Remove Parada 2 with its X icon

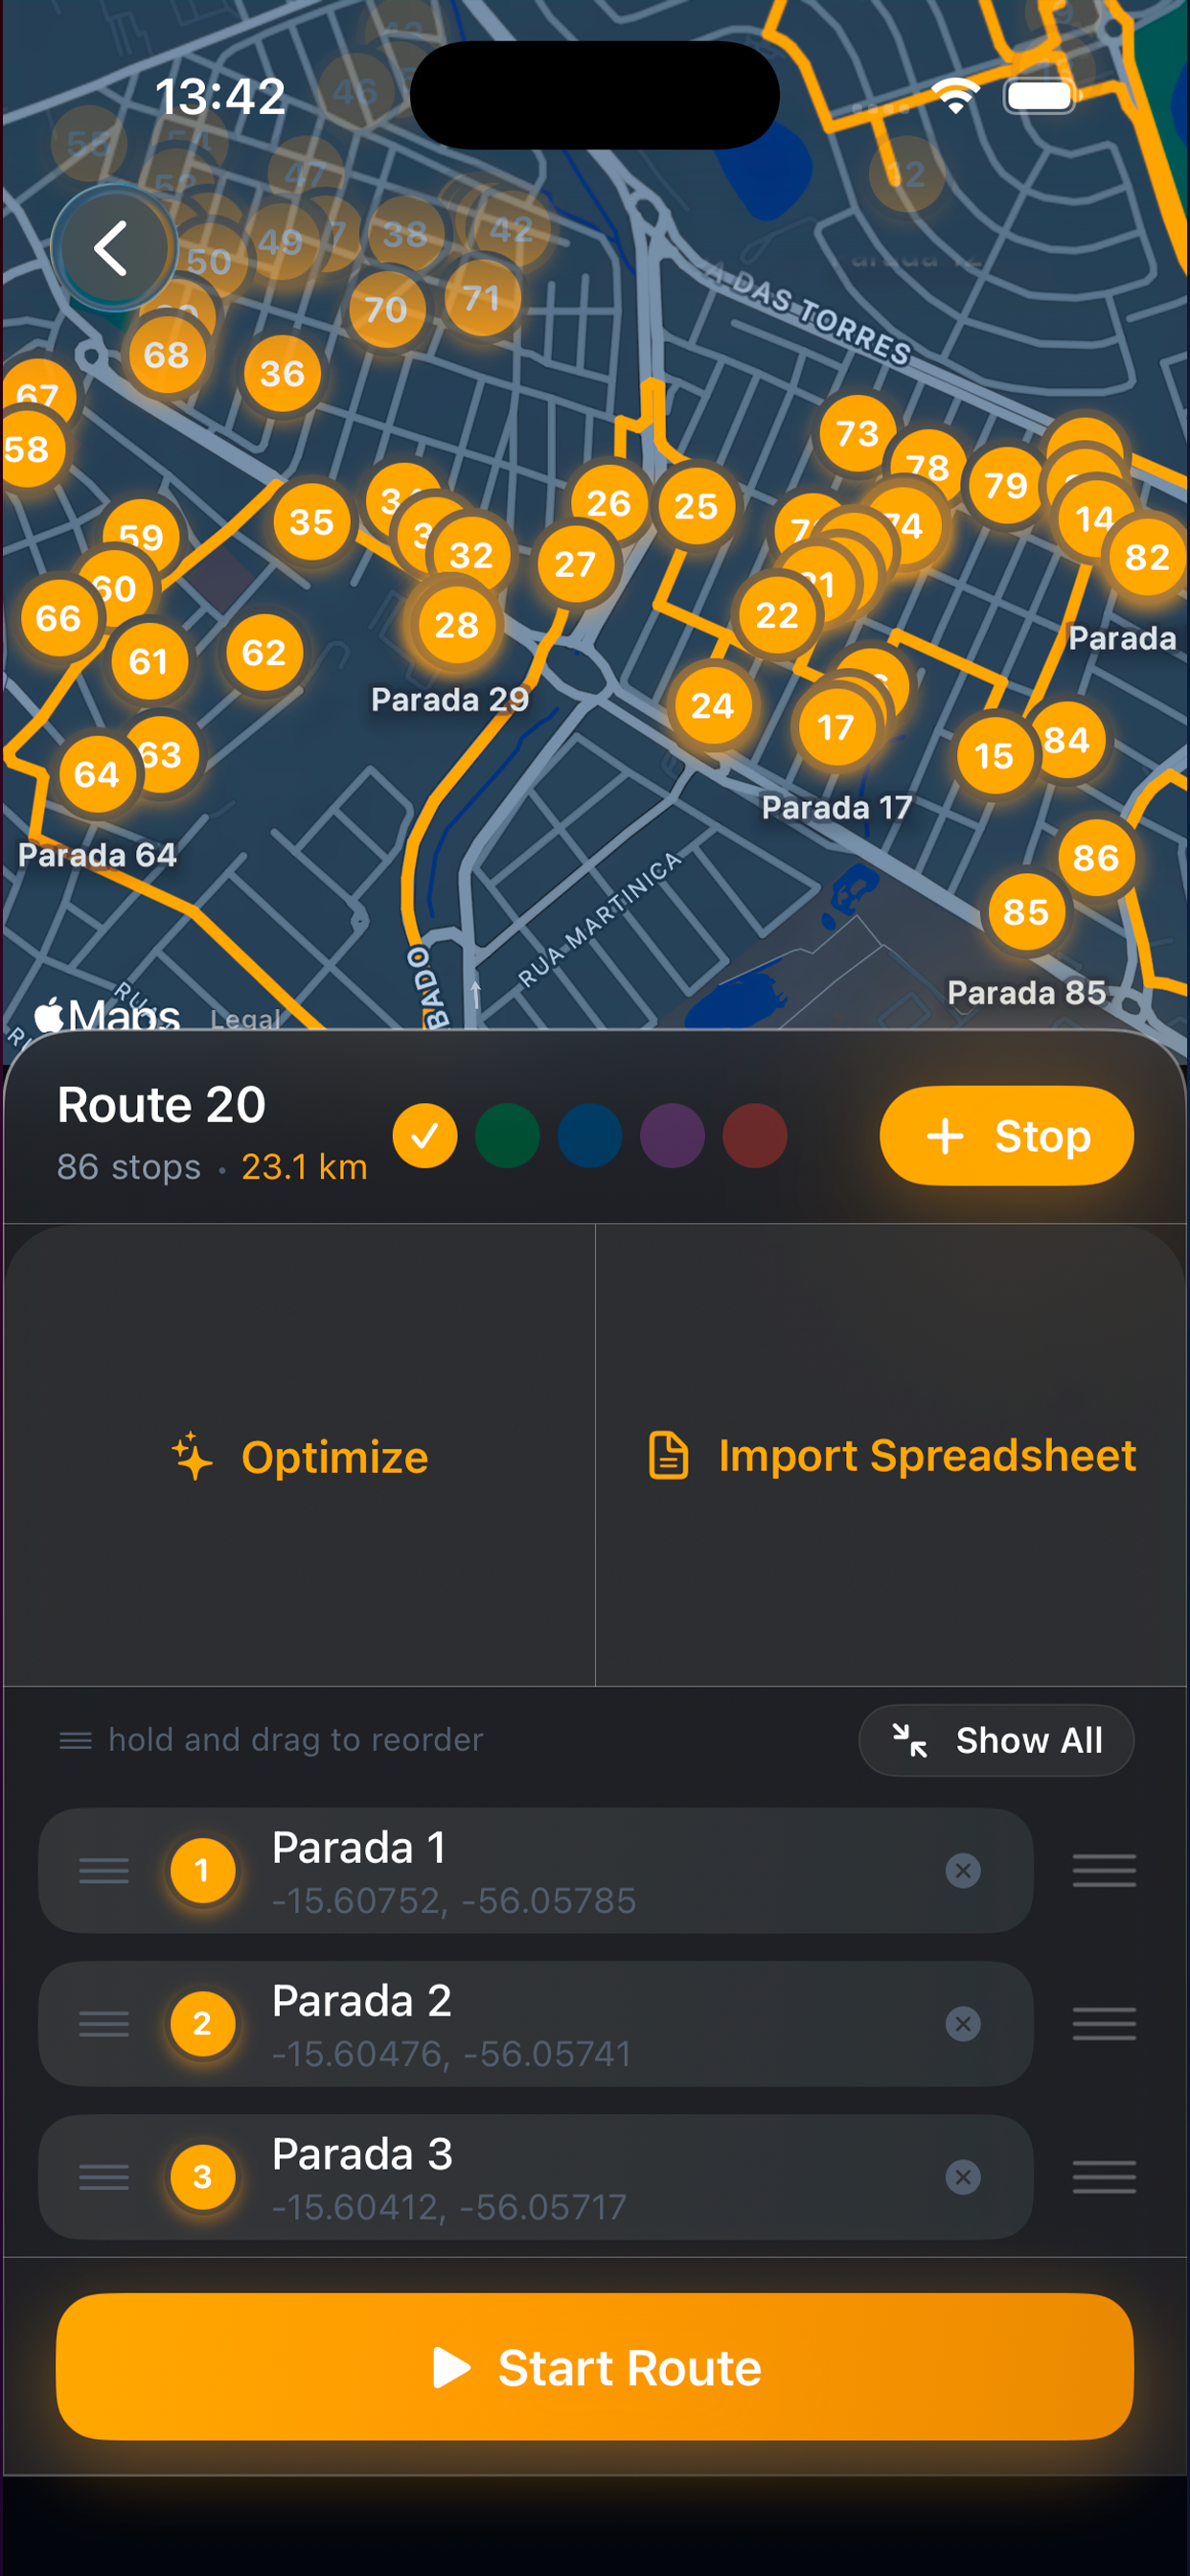[962, 2023]
